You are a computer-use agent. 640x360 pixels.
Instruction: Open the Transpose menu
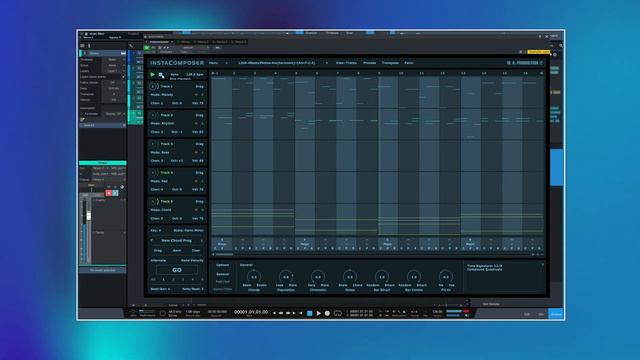click(390, 63)
